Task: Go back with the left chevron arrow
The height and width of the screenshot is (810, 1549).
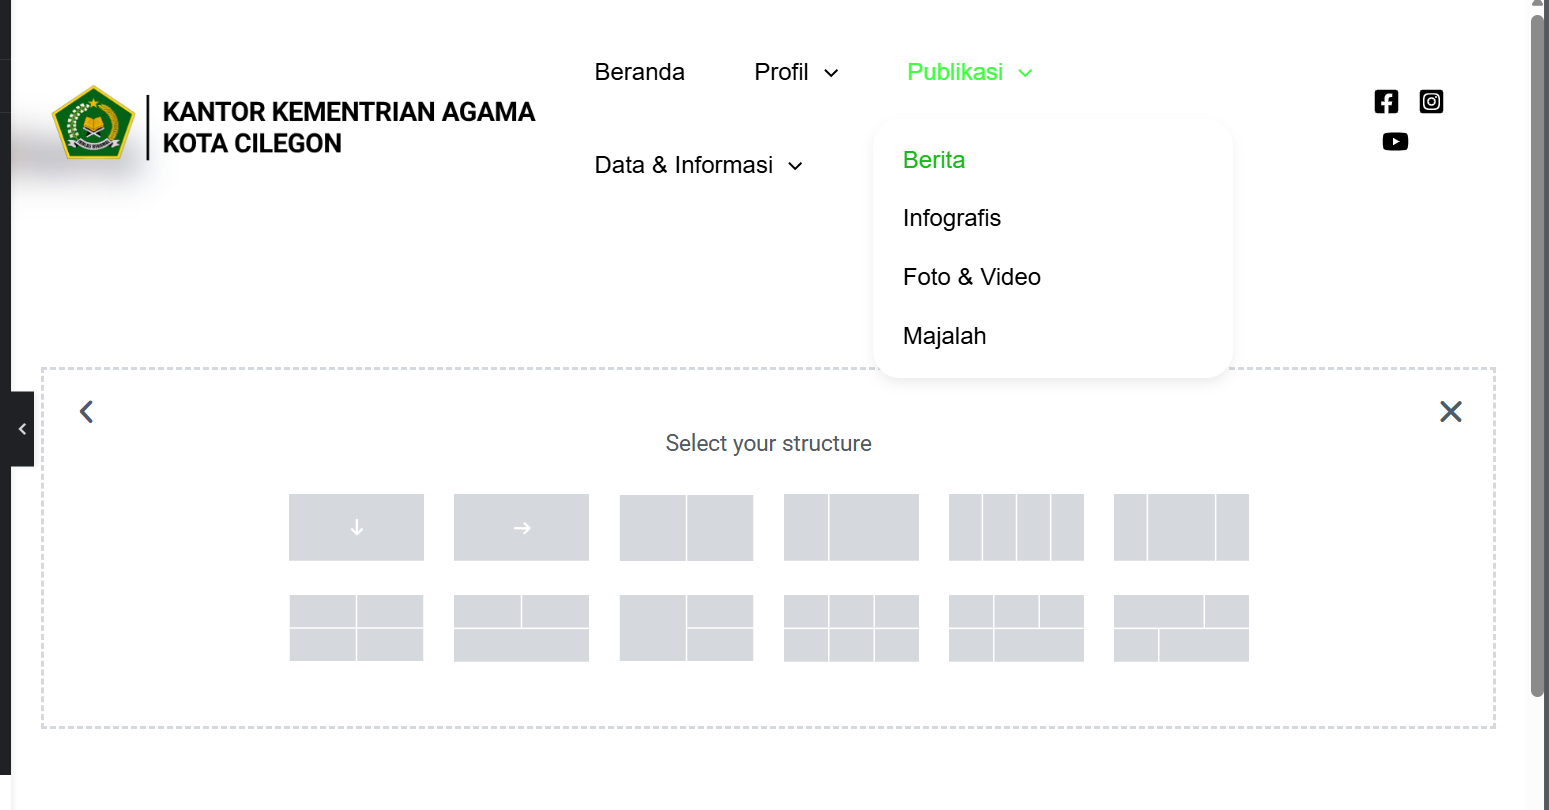Action: point(87,411)
